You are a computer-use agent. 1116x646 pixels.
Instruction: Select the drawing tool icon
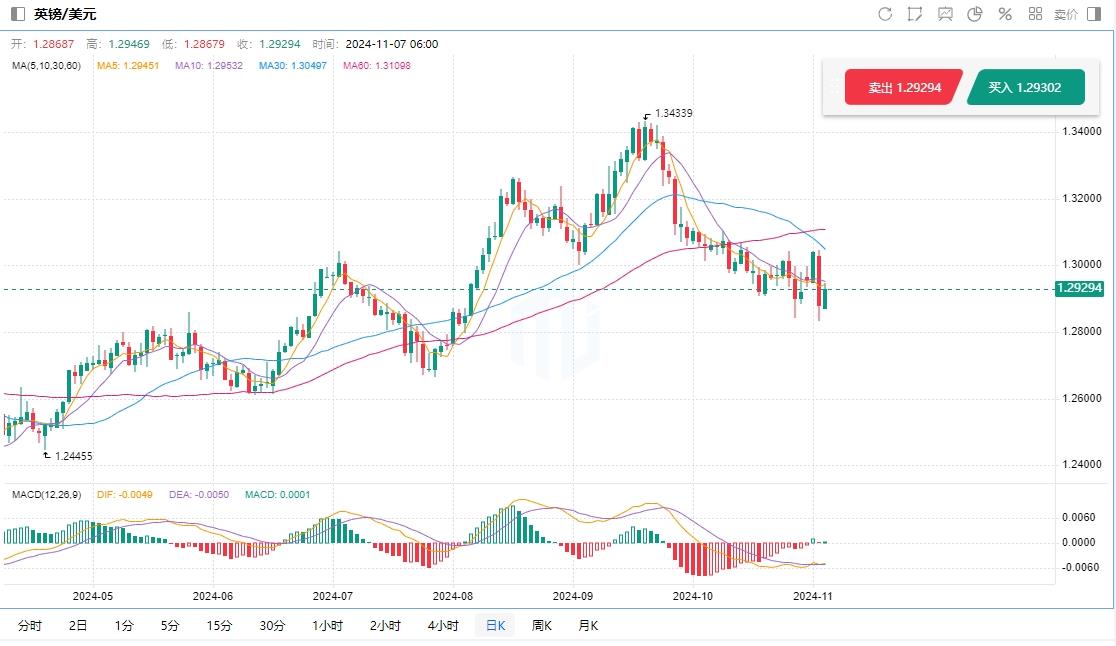tap(915, 14)
